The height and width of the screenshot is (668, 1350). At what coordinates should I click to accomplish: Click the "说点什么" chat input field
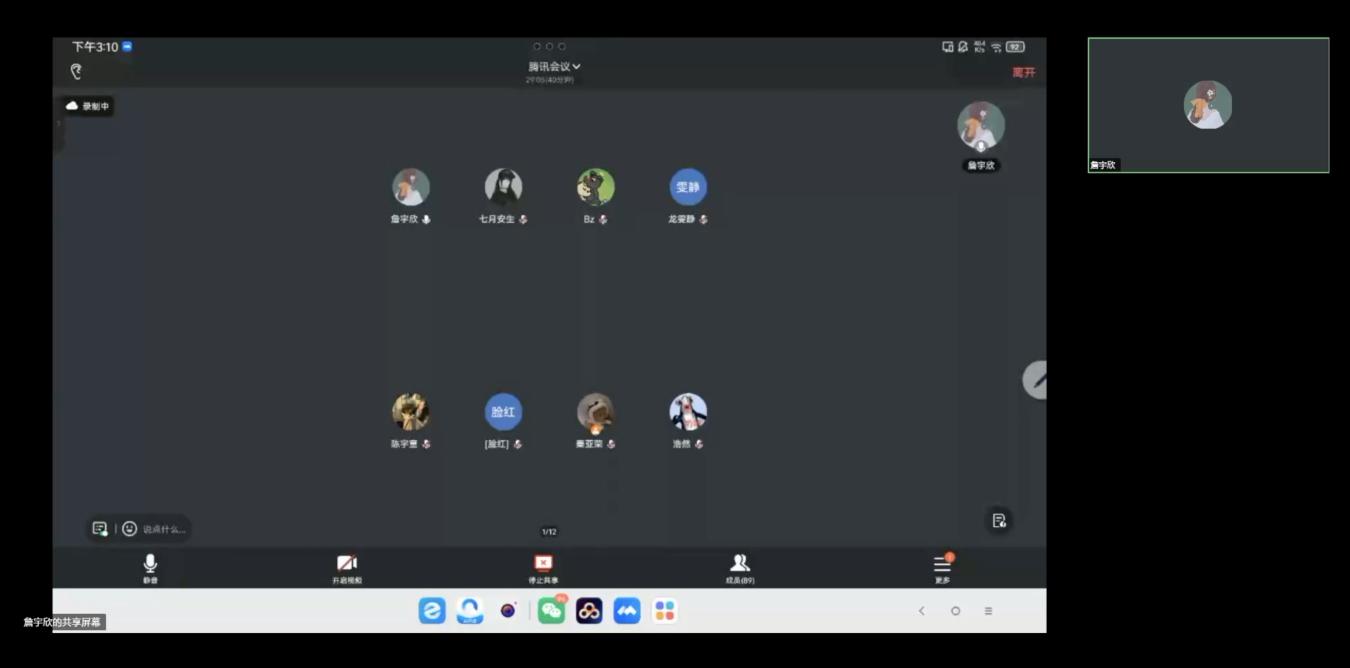pyautogui.click(x=164, y=529)
